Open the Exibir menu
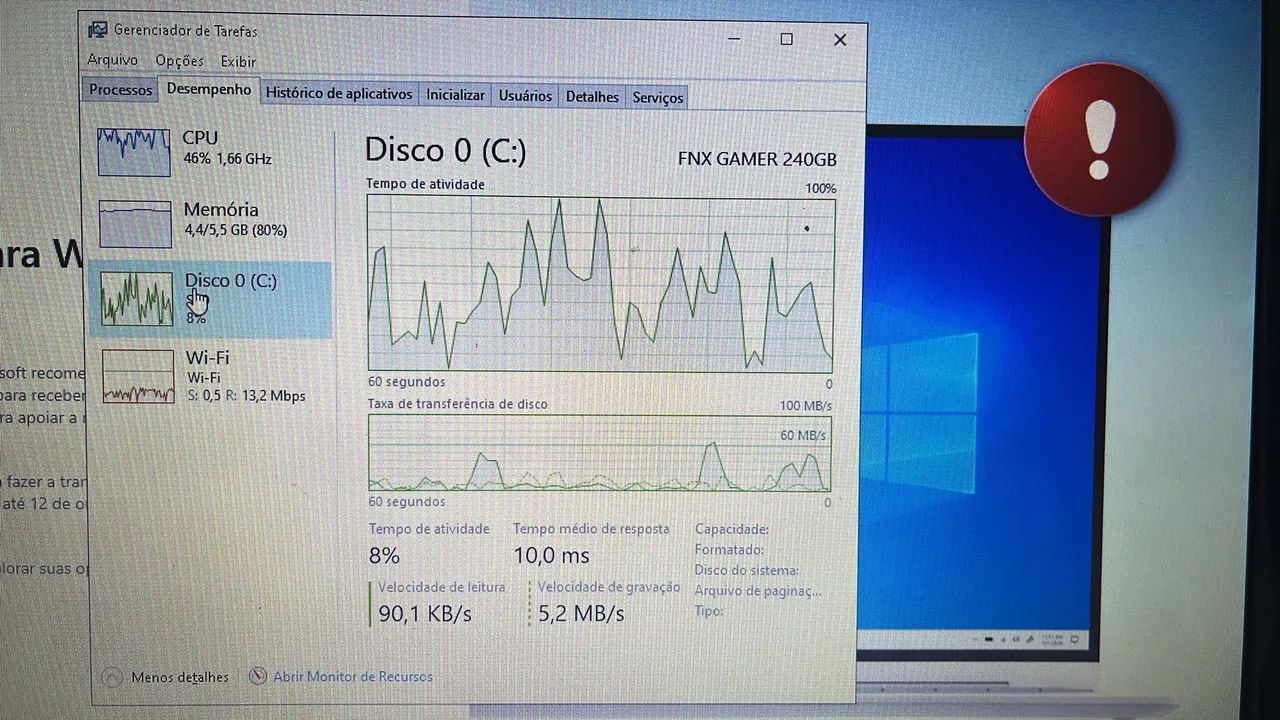This screenshot has height=720, width=1280. [238, 62]
